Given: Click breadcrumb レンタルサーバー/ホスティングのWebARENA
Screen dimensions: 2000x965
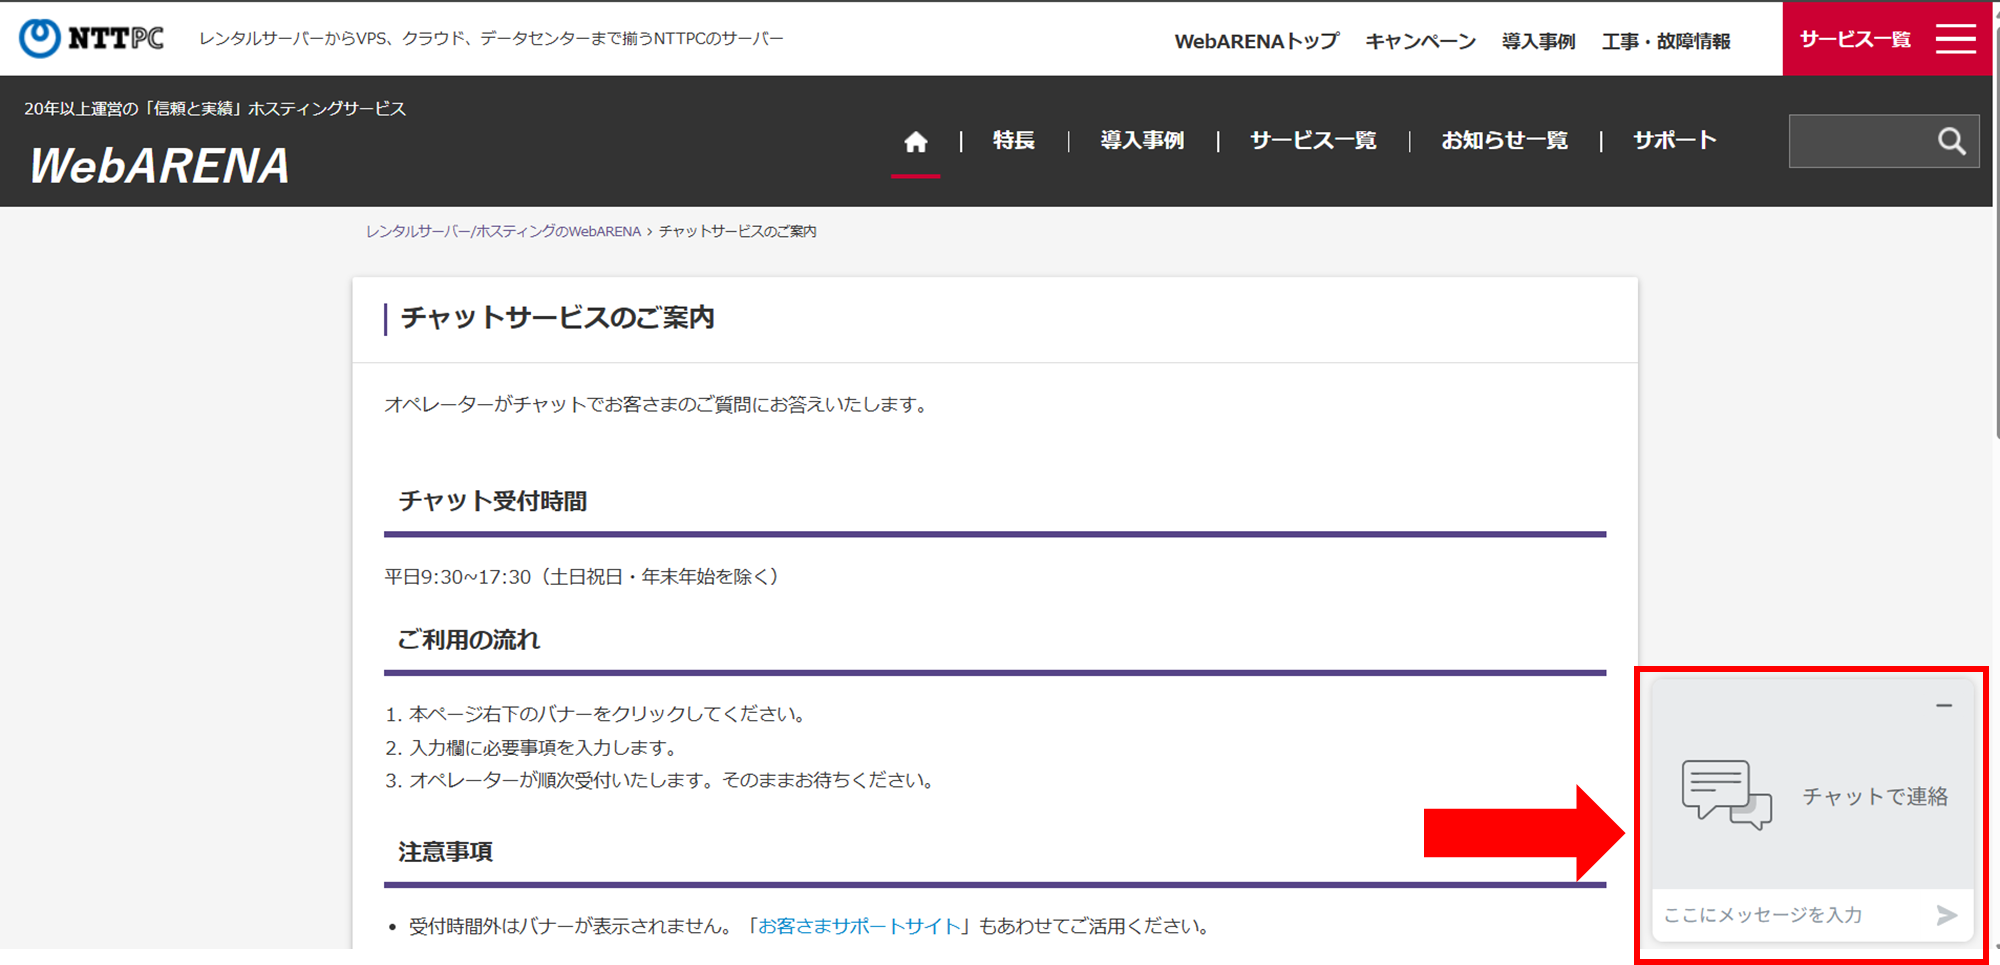Looking at the screenshot, I should tap(503, 231).
